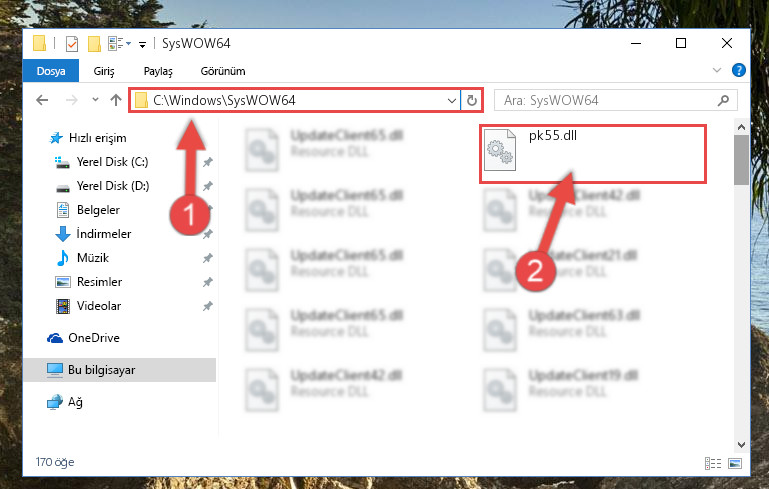Go up one folder level arrow

coord(116,100)
